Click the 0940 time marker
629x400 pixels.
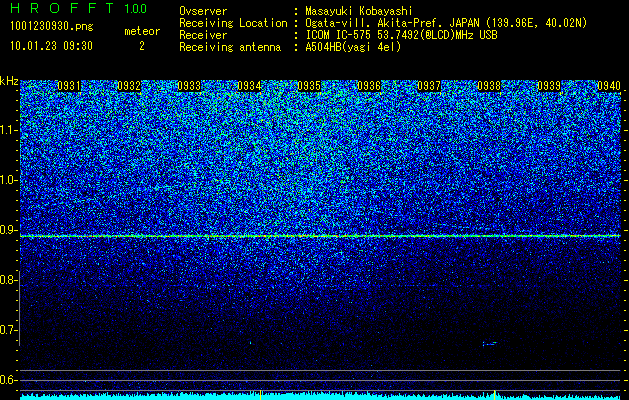609,86
